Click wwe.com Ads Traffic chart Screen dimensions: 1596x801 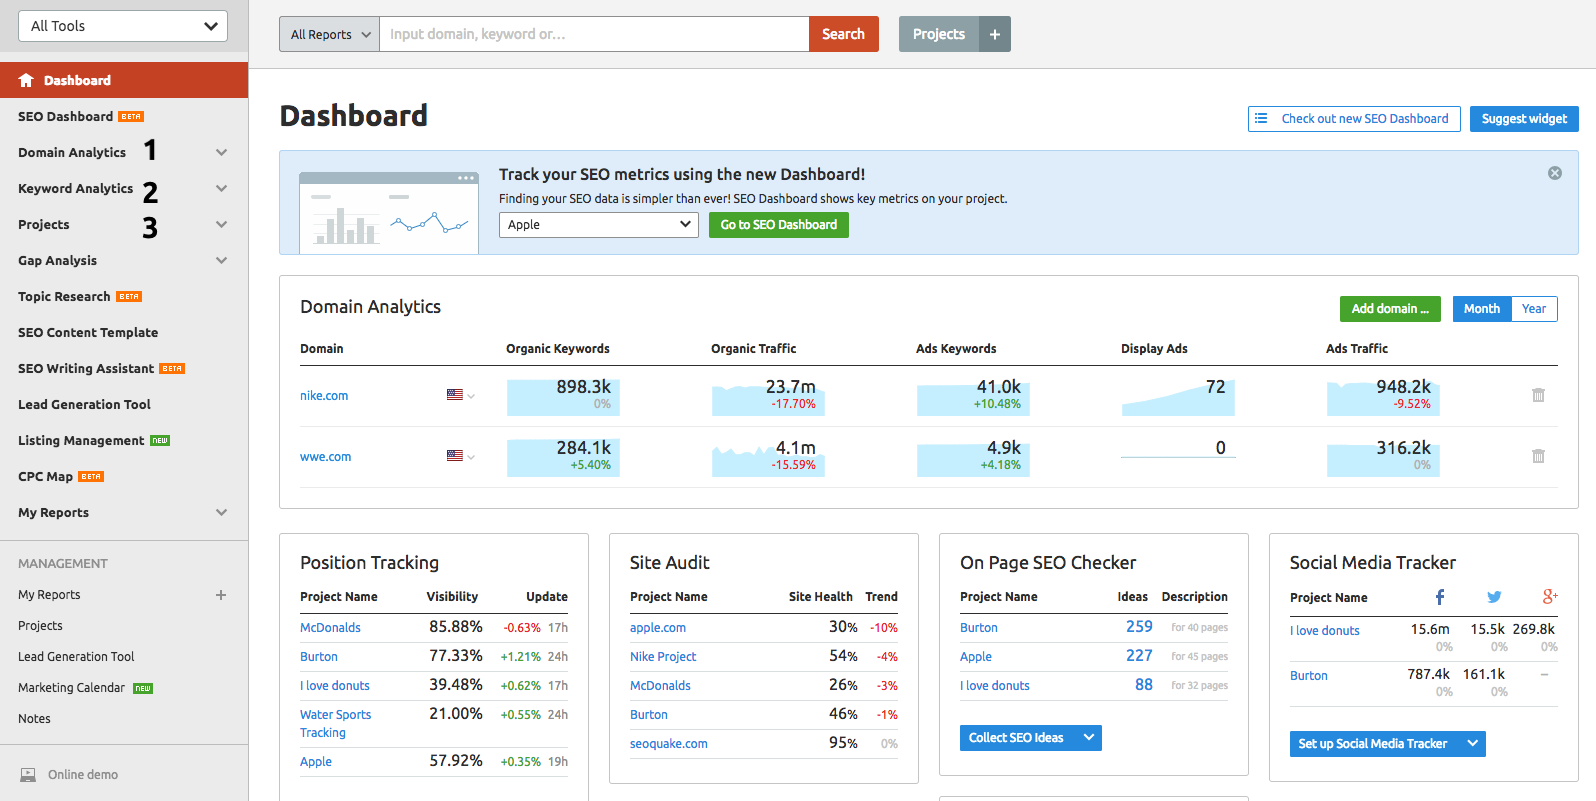click(x=1383, y=457)
